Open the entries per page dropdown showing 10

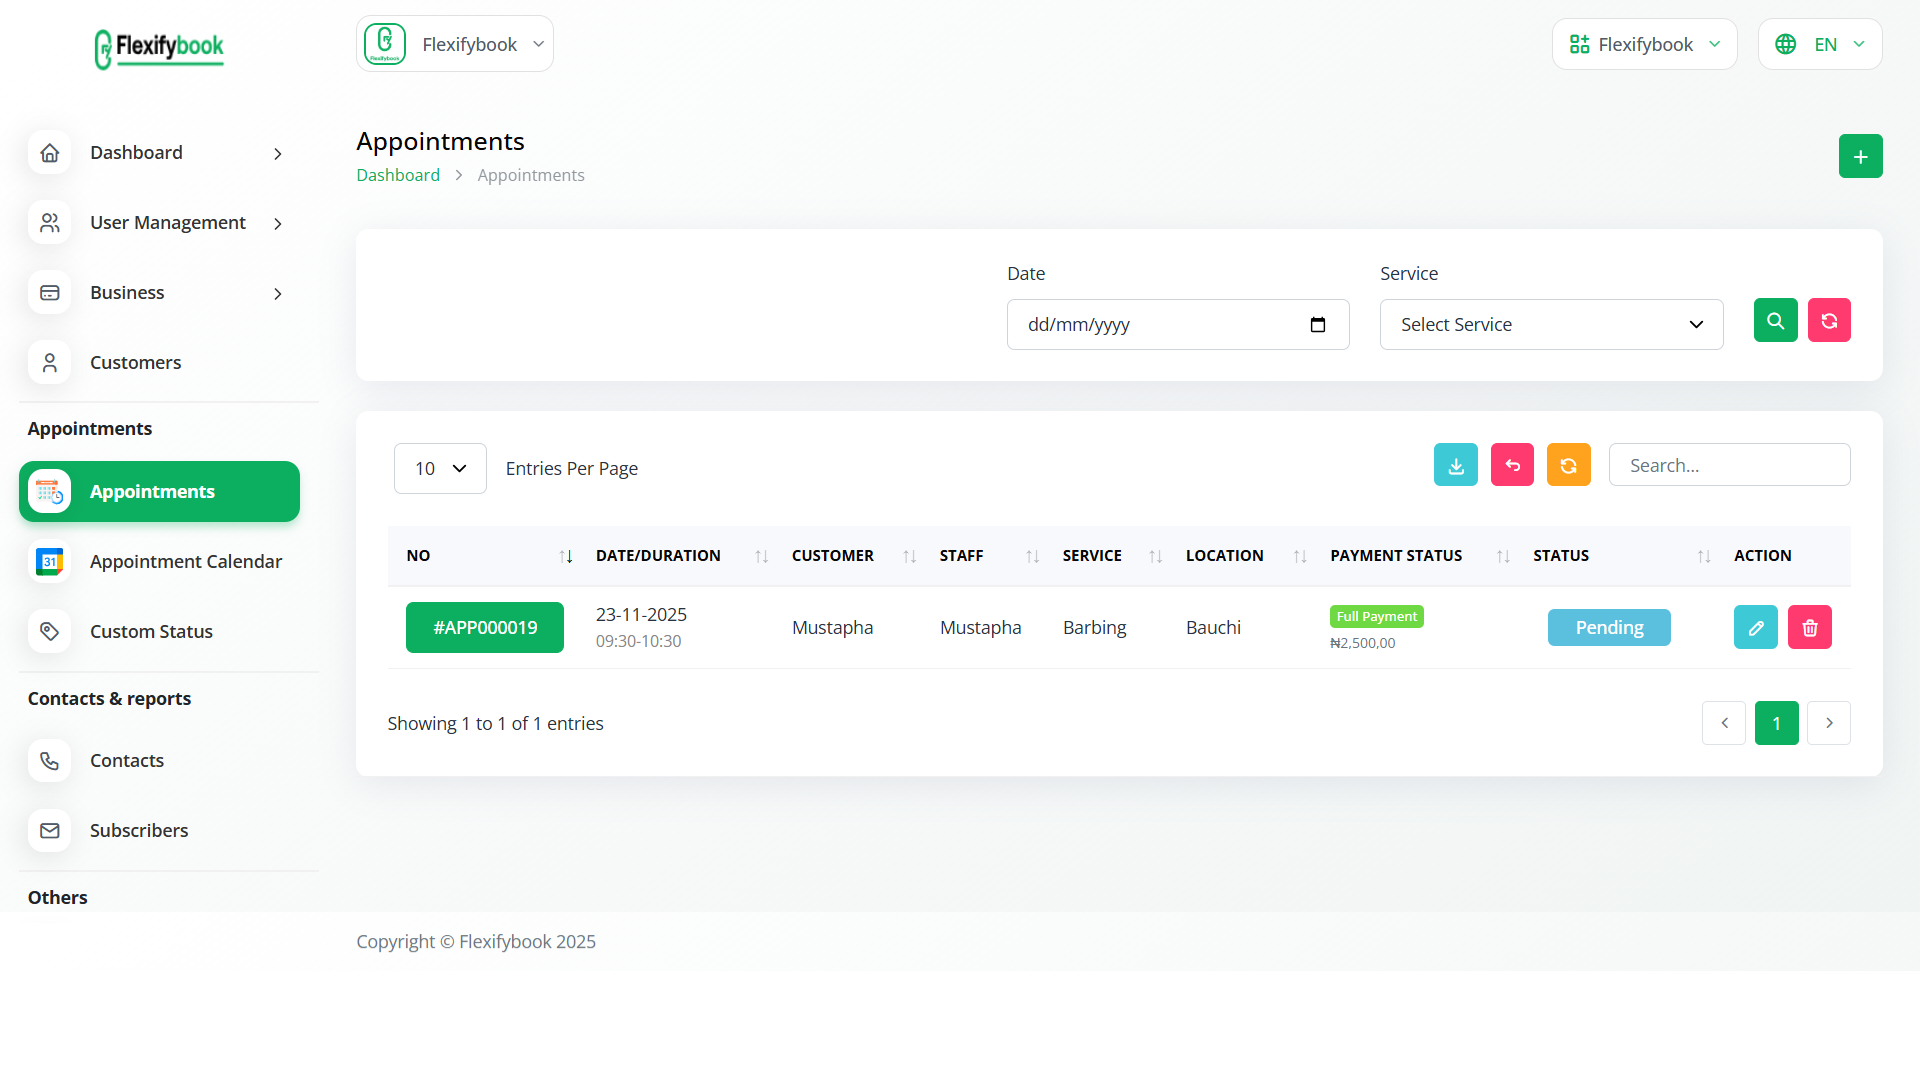click(x=440, y=468)
